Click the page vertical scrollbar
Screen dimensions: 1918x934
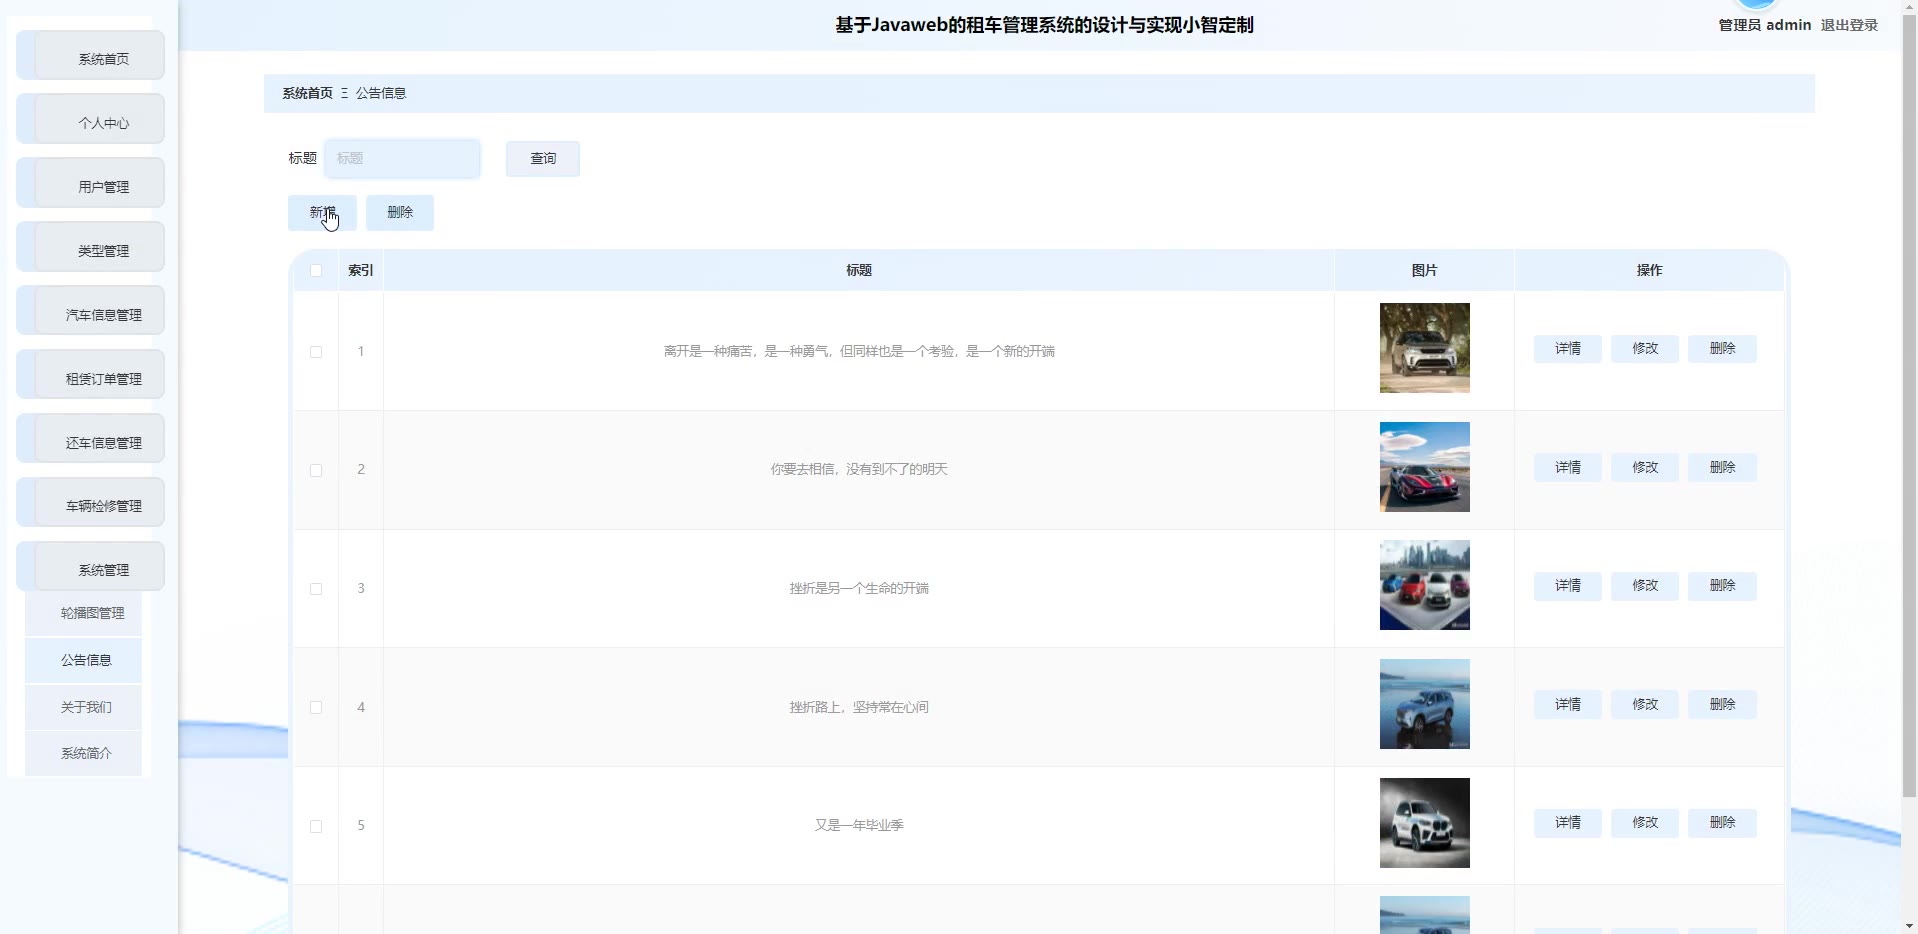point(1909,400)
